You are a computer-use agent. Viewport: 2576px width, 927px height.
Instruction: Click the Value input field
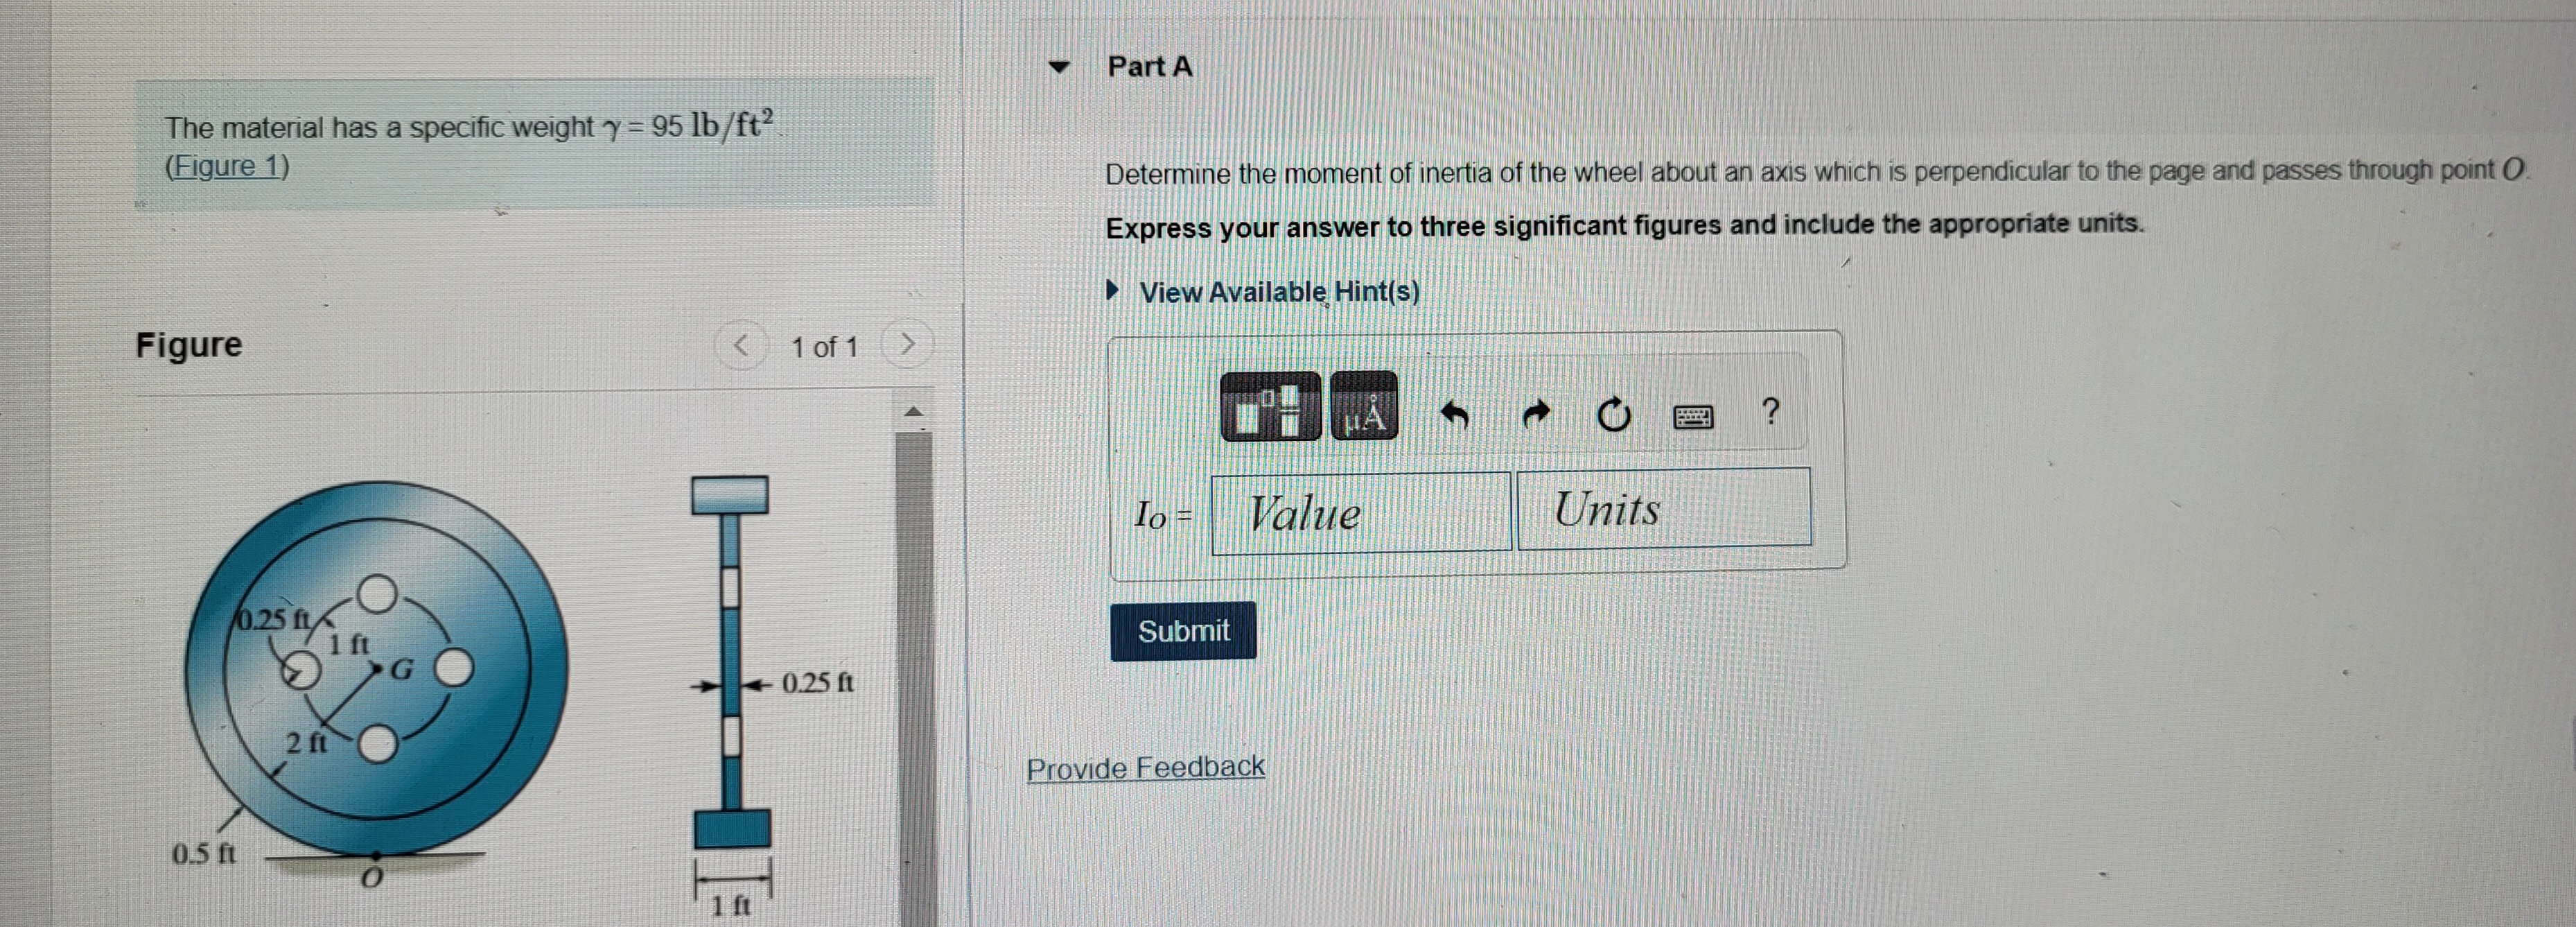tap(1361, 513)
